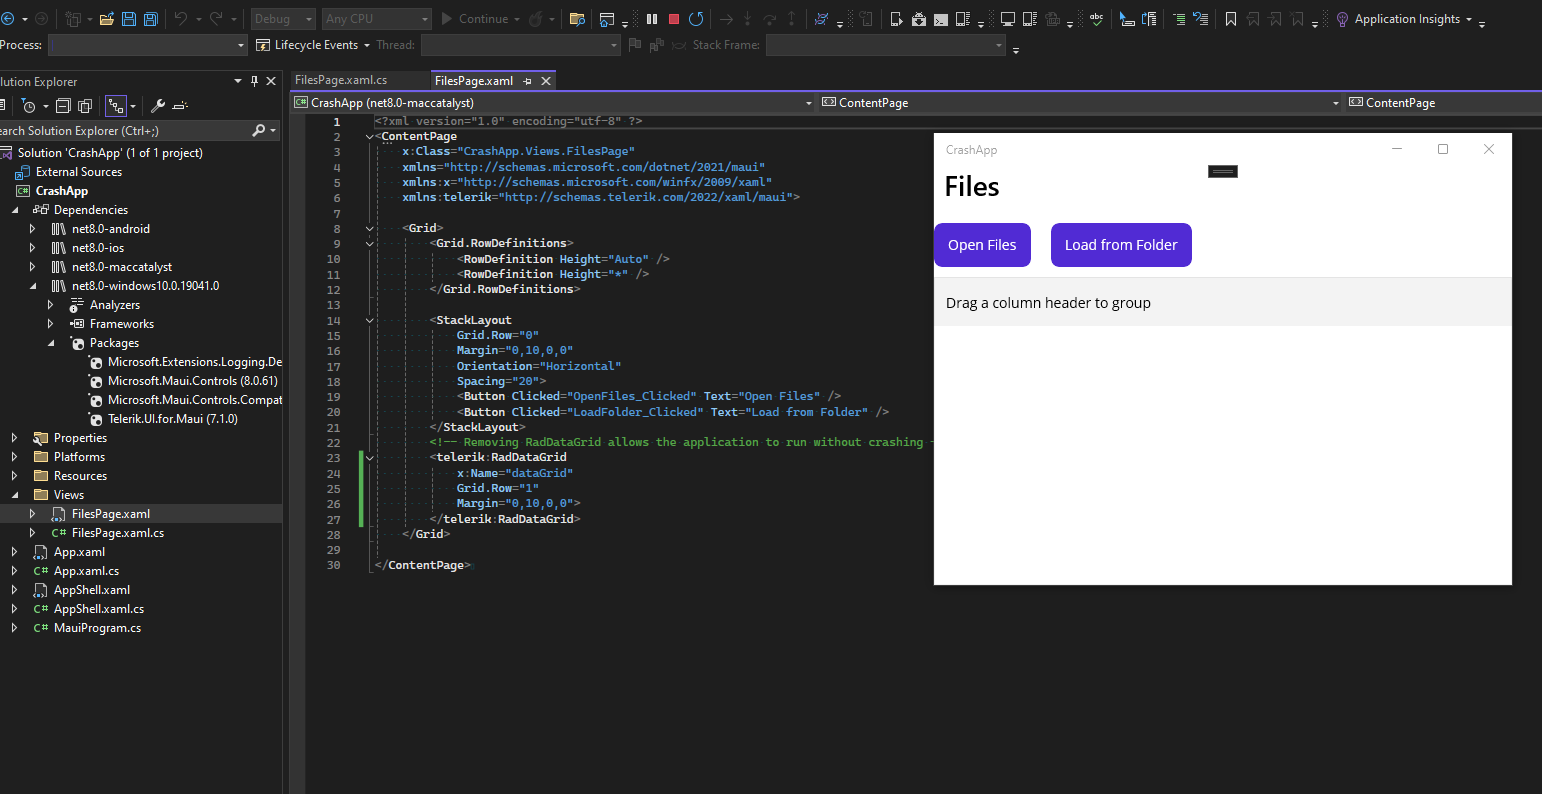Click the Save All toolbar icon

click(150, 19)
